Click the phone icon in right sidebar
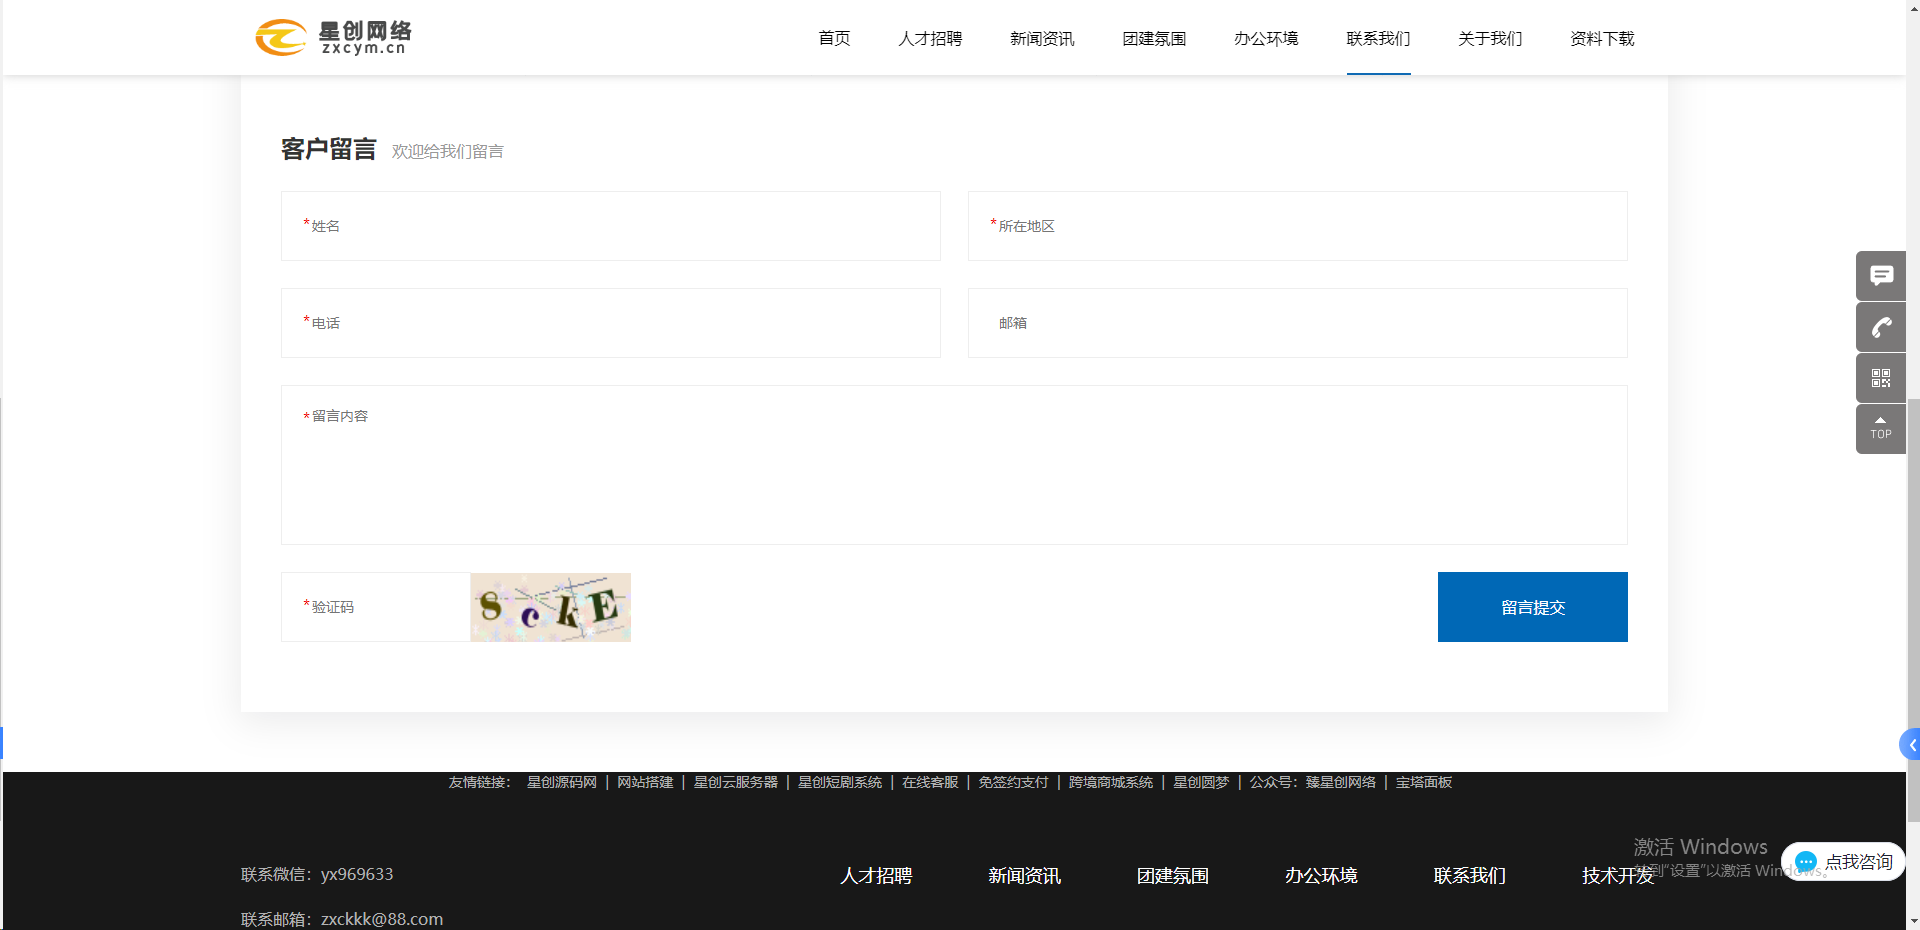 pyautogui.click(x=1881, y=327)
